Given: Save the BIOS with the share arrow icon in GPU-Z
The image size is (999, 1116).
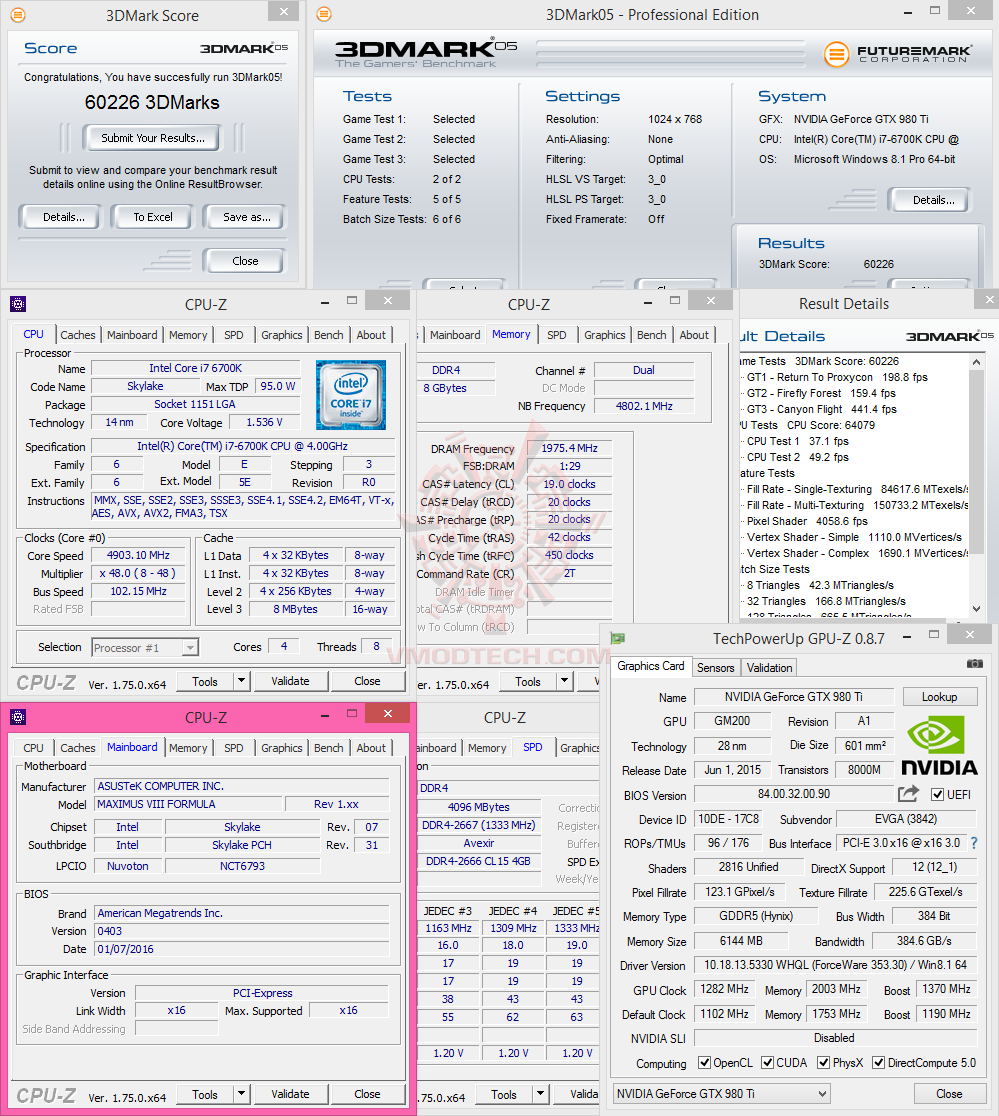Looking at the screenshot, I should pos(908,794).
